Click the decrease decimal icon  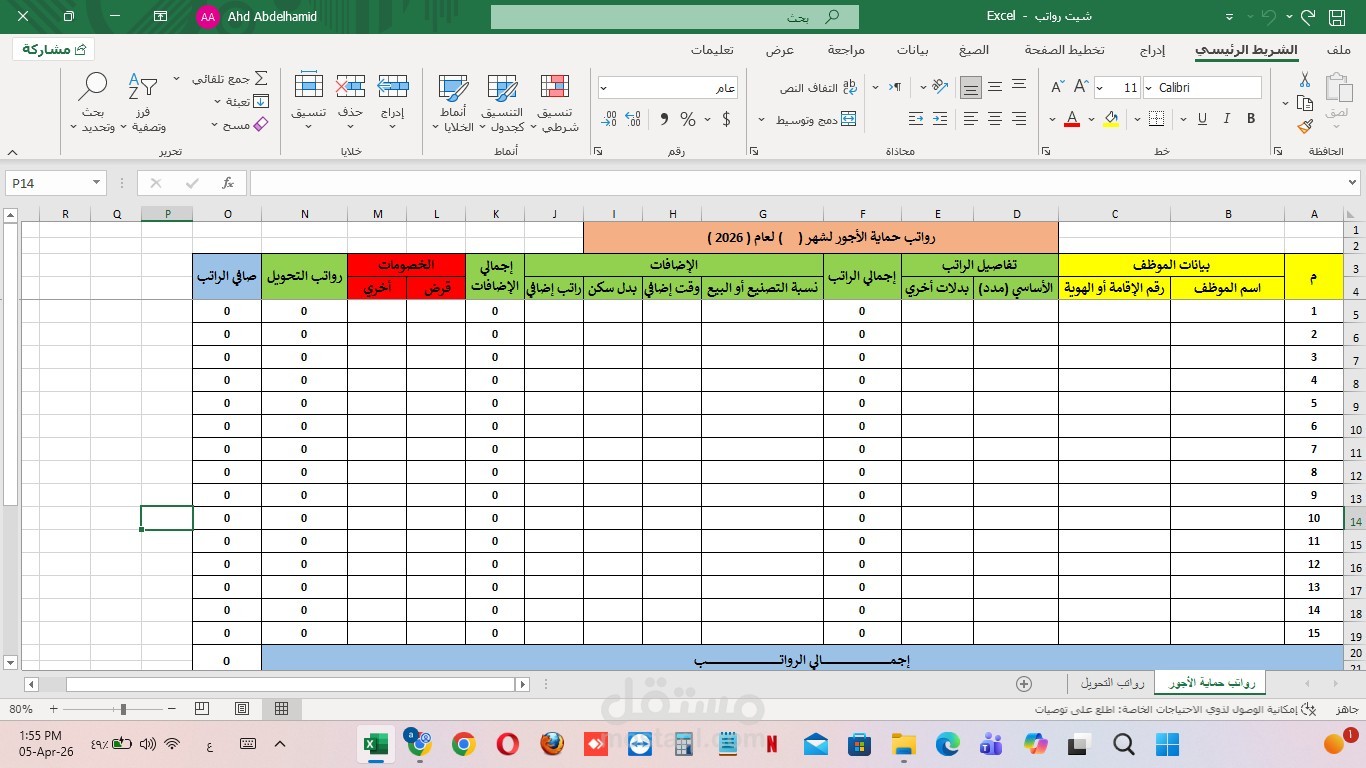coord(607,119)
